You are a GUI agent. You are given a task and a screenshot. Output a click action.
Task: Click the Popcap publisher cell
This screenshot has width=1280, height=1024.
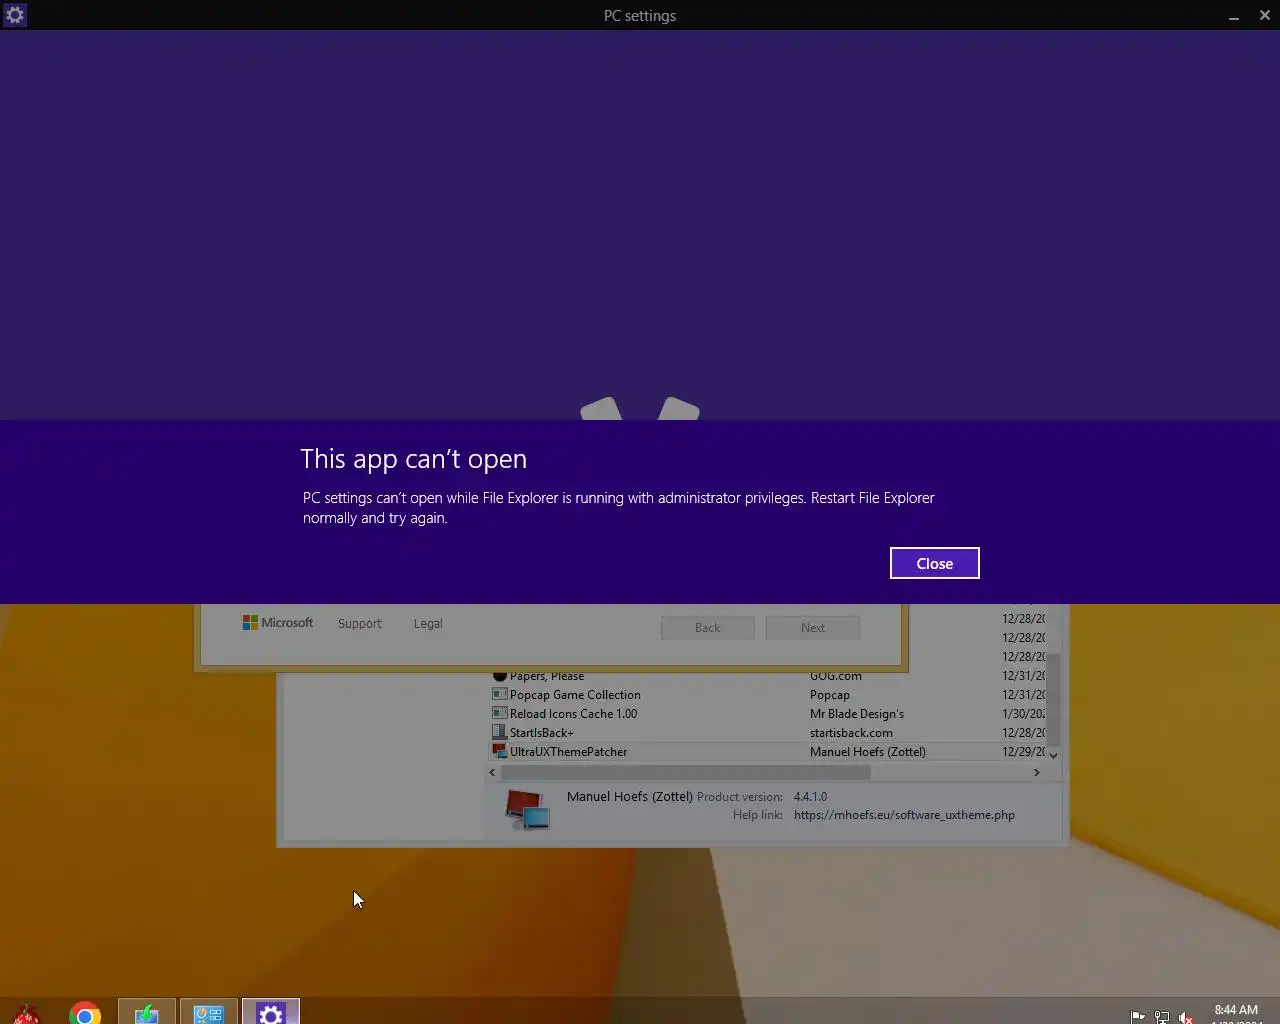coord(829,695)
